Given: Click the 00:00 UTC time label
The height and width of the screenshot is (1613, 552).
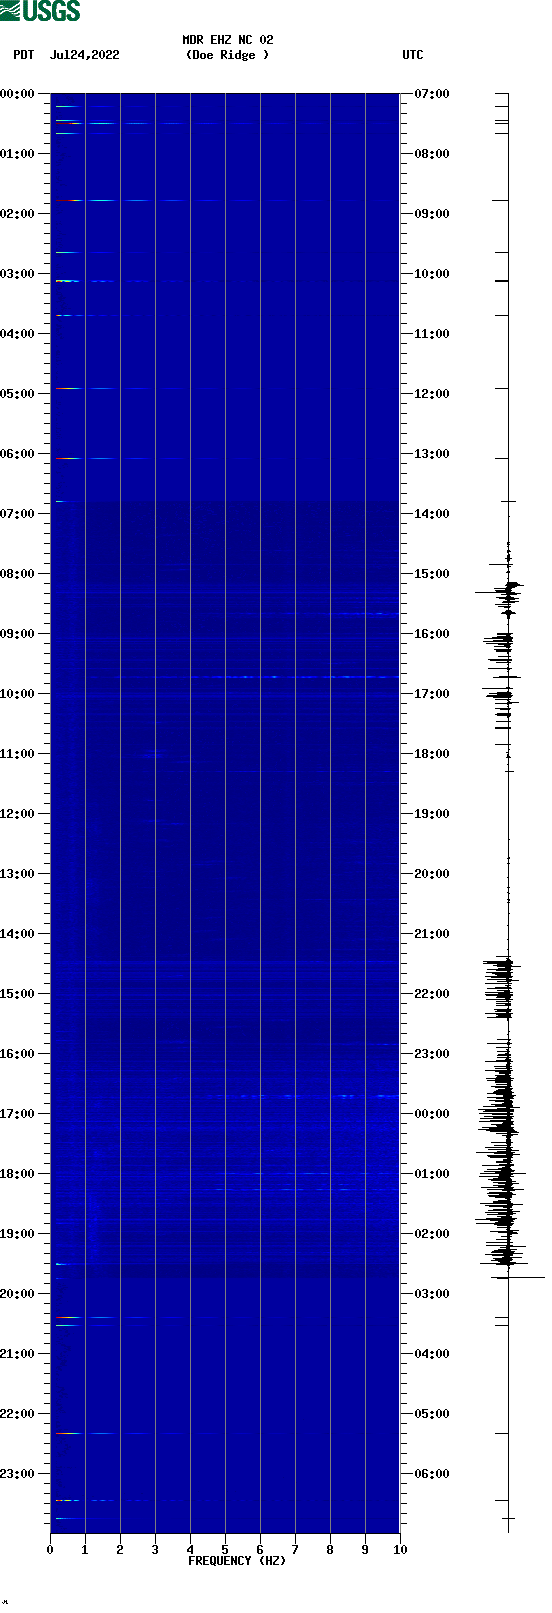Looking at the screenshot, I should 432,1114.
